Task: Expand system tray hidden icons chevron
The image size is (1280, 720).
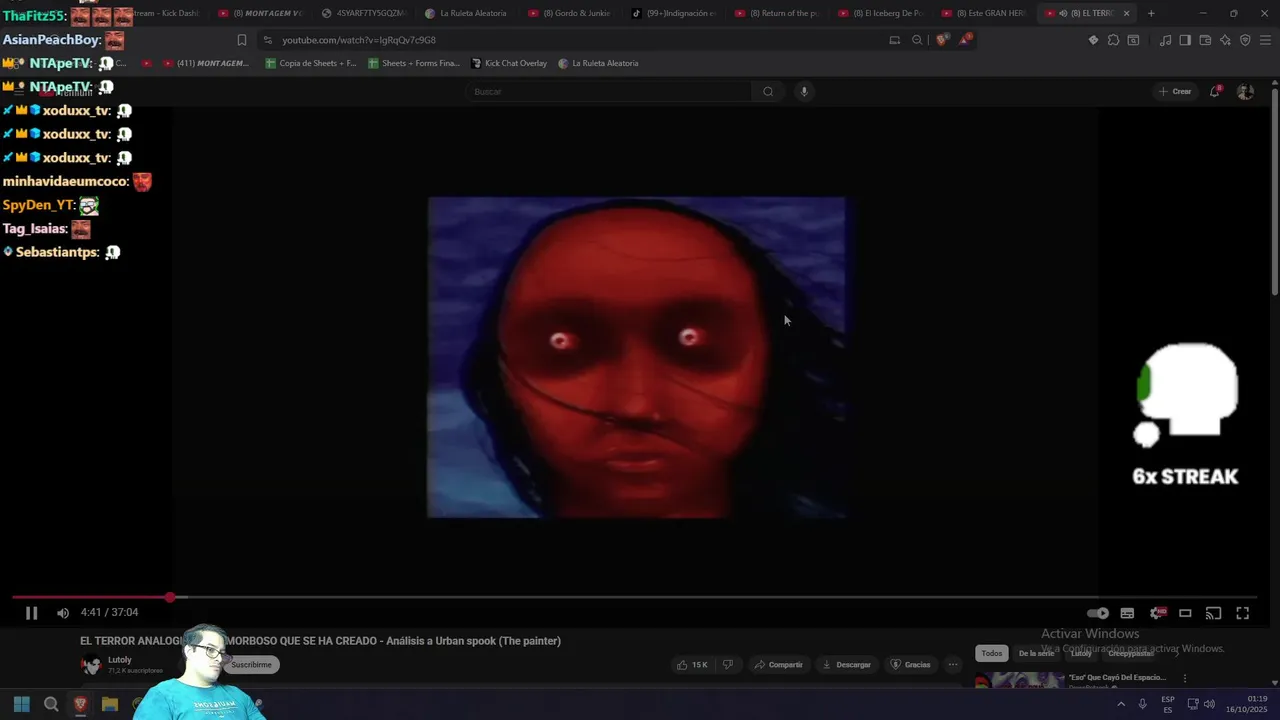Action: coord(1121,704)
